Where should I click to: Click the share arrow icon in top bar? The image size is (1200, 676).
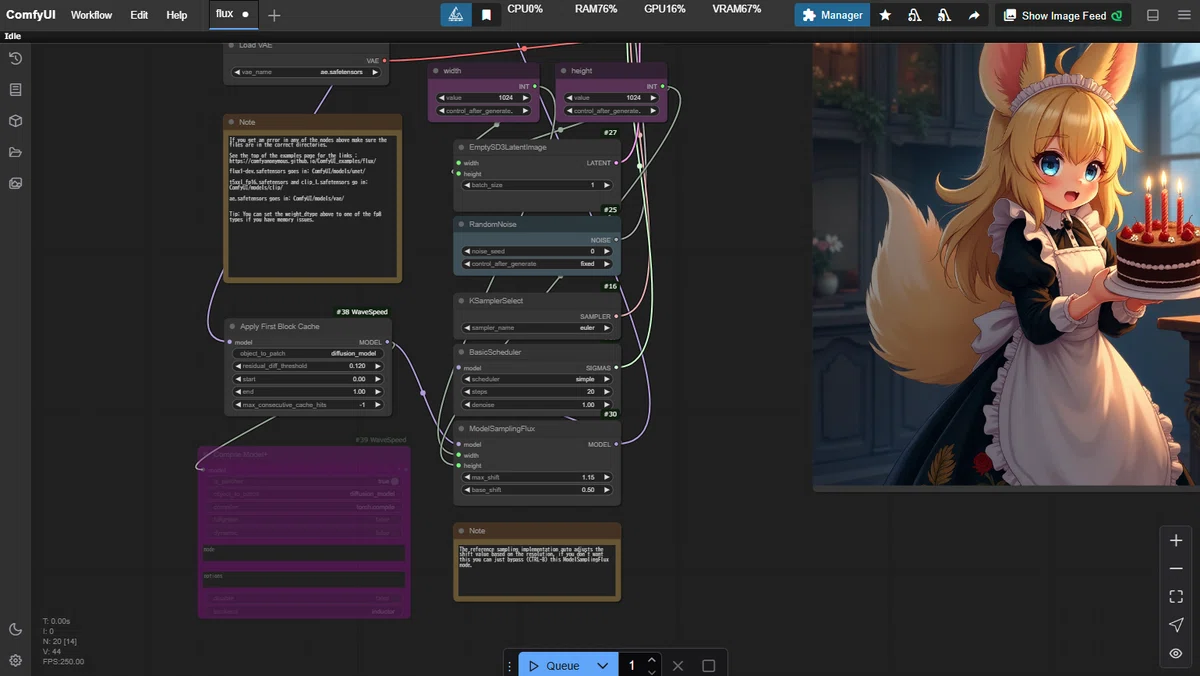[974, 15]
